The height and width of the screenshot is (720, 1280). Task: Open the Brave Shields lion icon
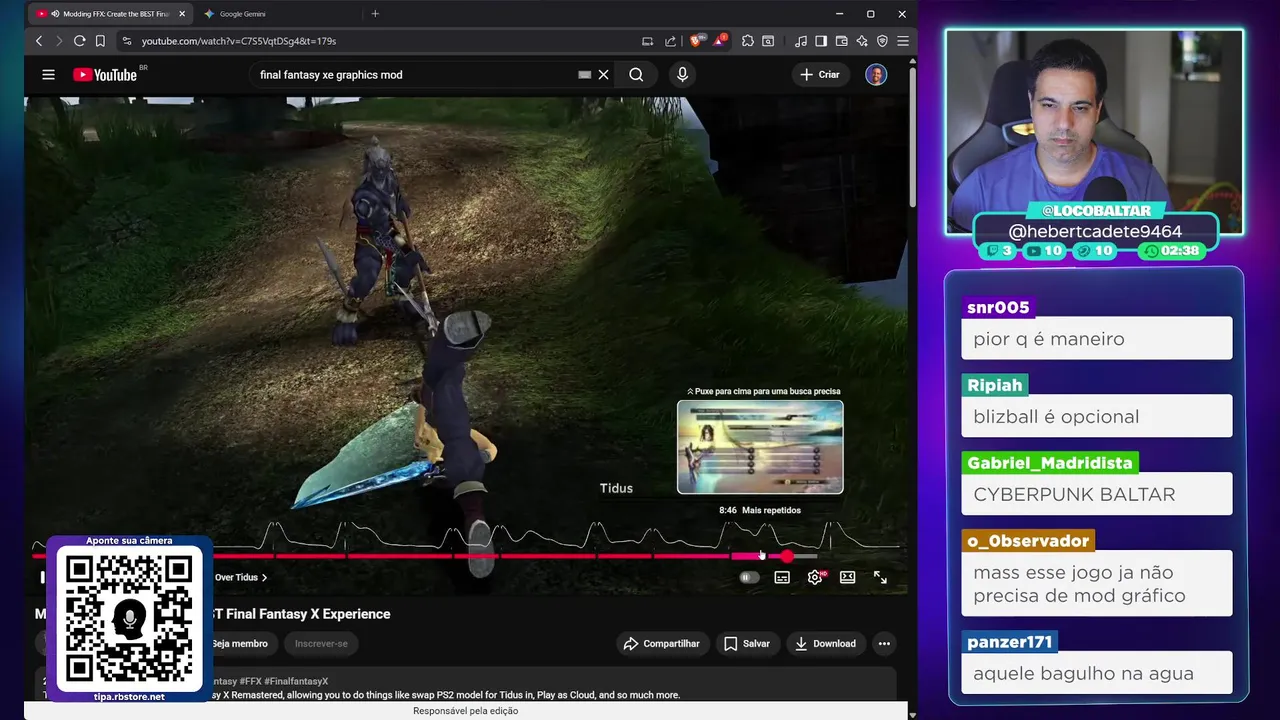[x=696, y=41]
